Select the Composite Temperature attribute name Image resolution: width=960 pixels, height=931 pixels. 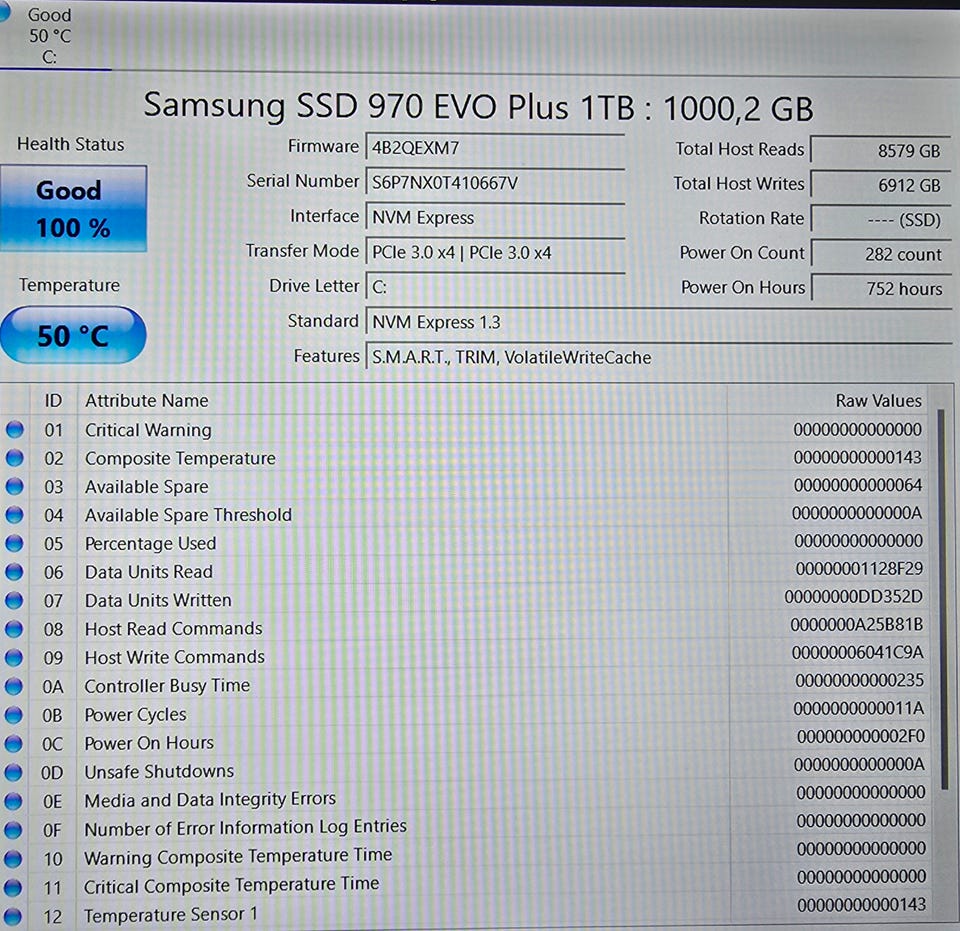click(x=180, y=459)
